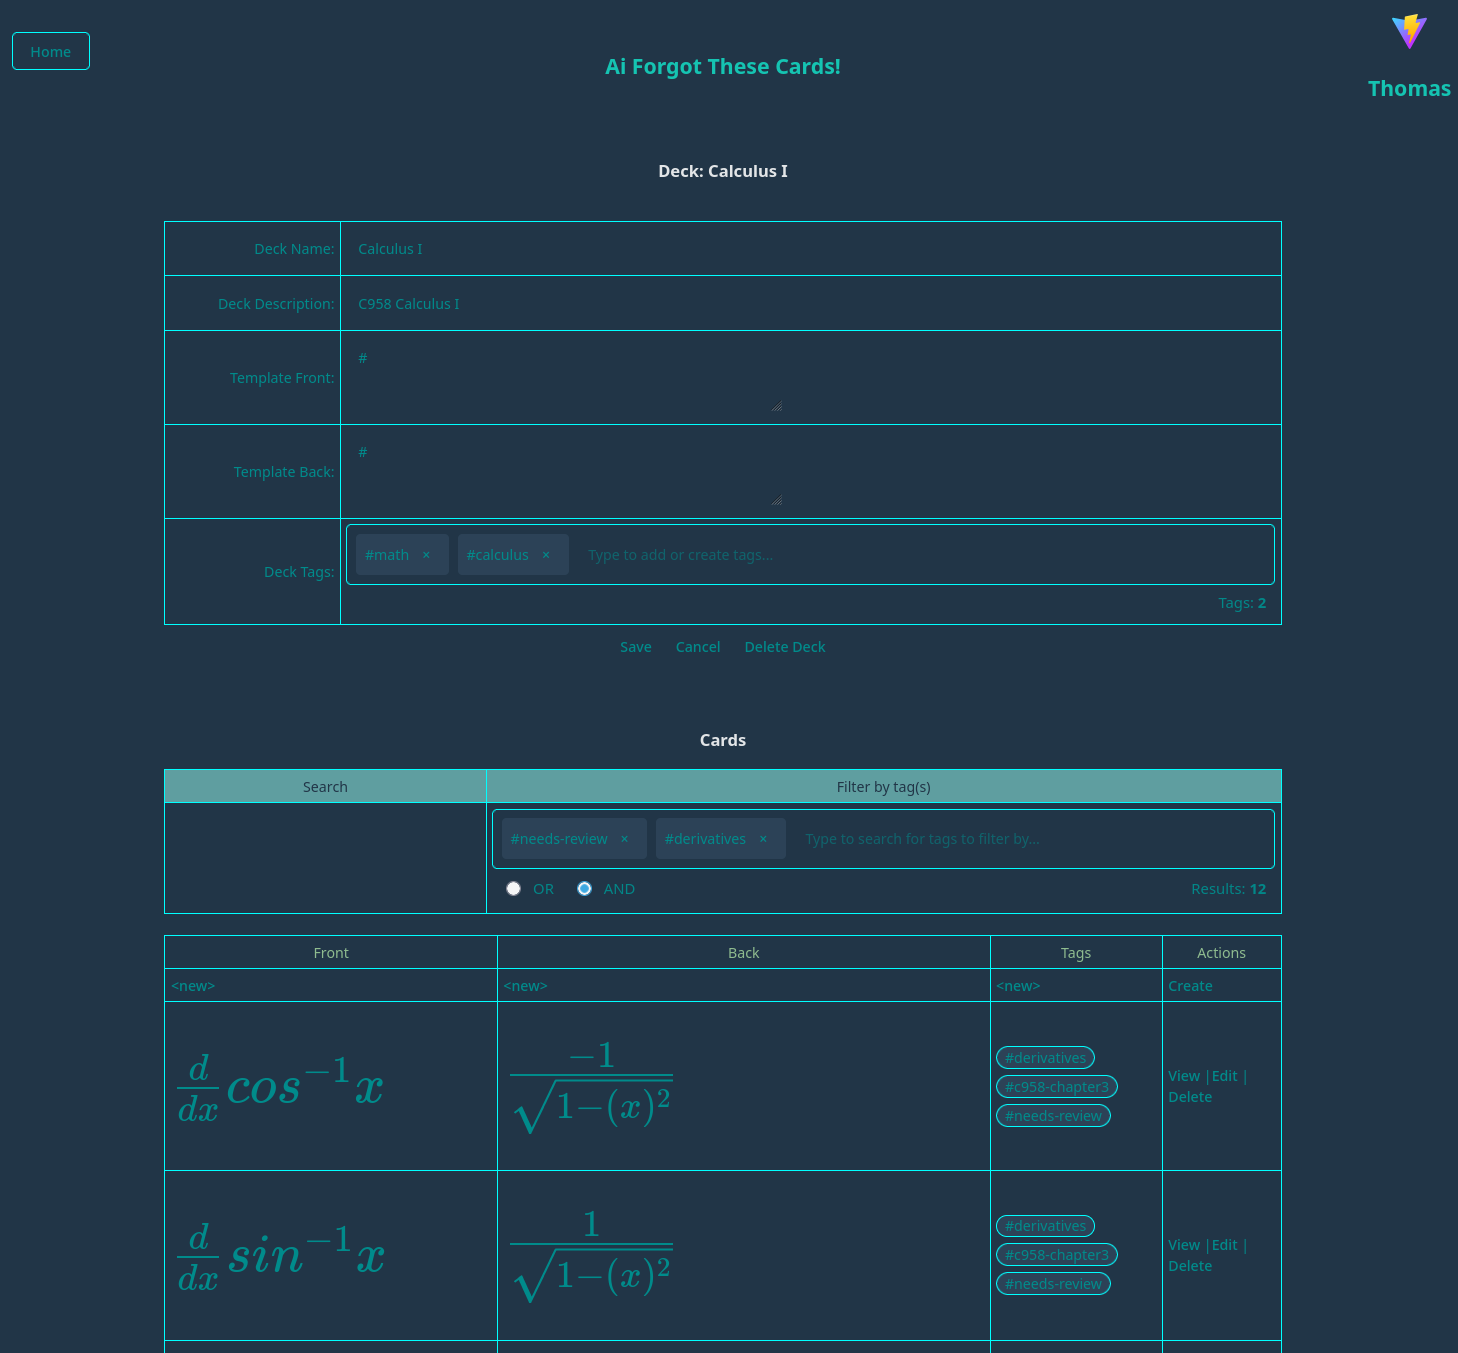Cancel deck editing

click(x=697, y=647)
